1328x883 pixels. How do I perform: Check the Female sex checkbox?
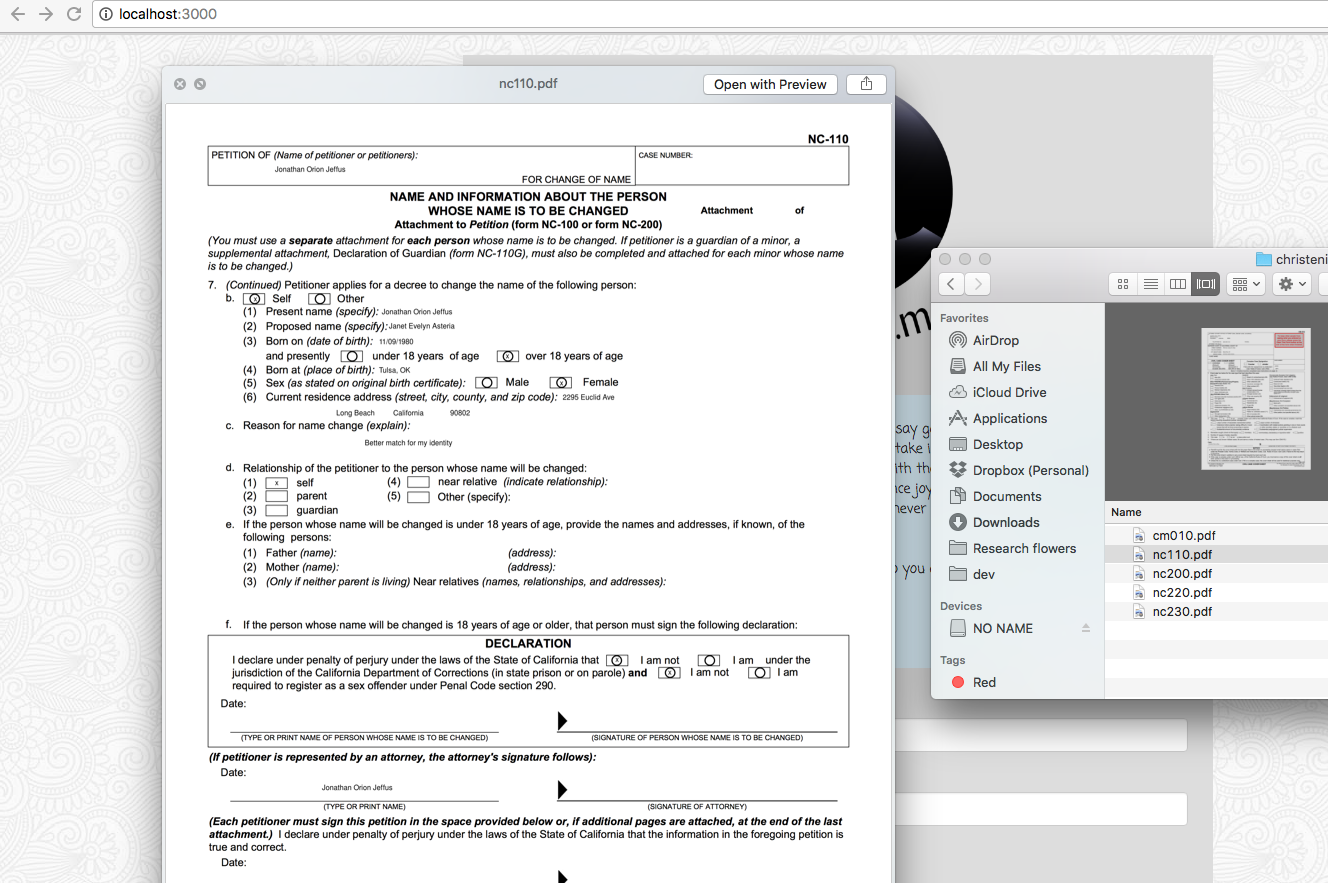[x=561, y=383]
